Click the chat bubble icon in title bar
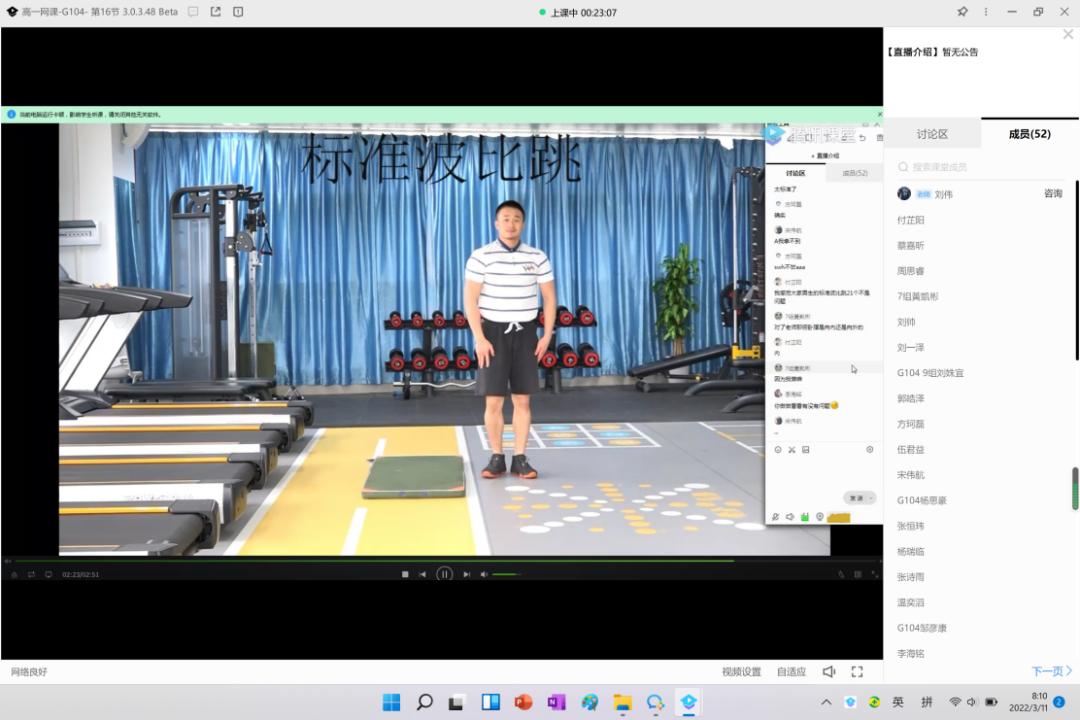Screen dimensions: 1080x720 [x=193, y=12]
